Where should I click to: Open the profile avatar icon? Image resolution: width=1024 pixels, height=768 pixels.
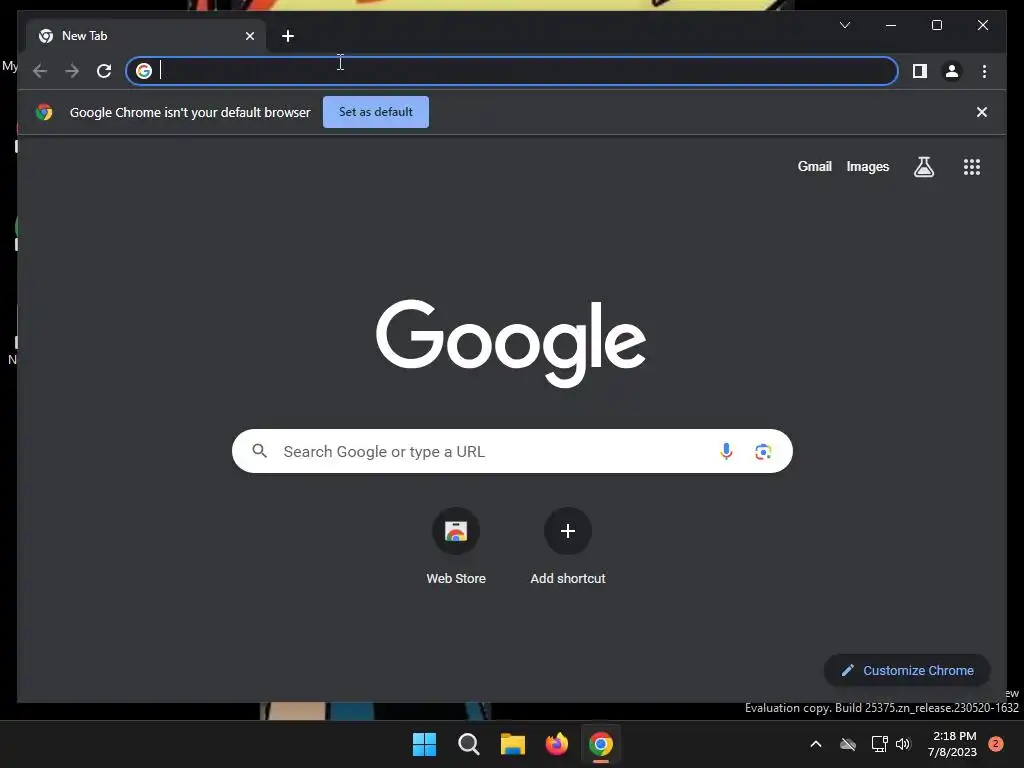pos(952,71)
